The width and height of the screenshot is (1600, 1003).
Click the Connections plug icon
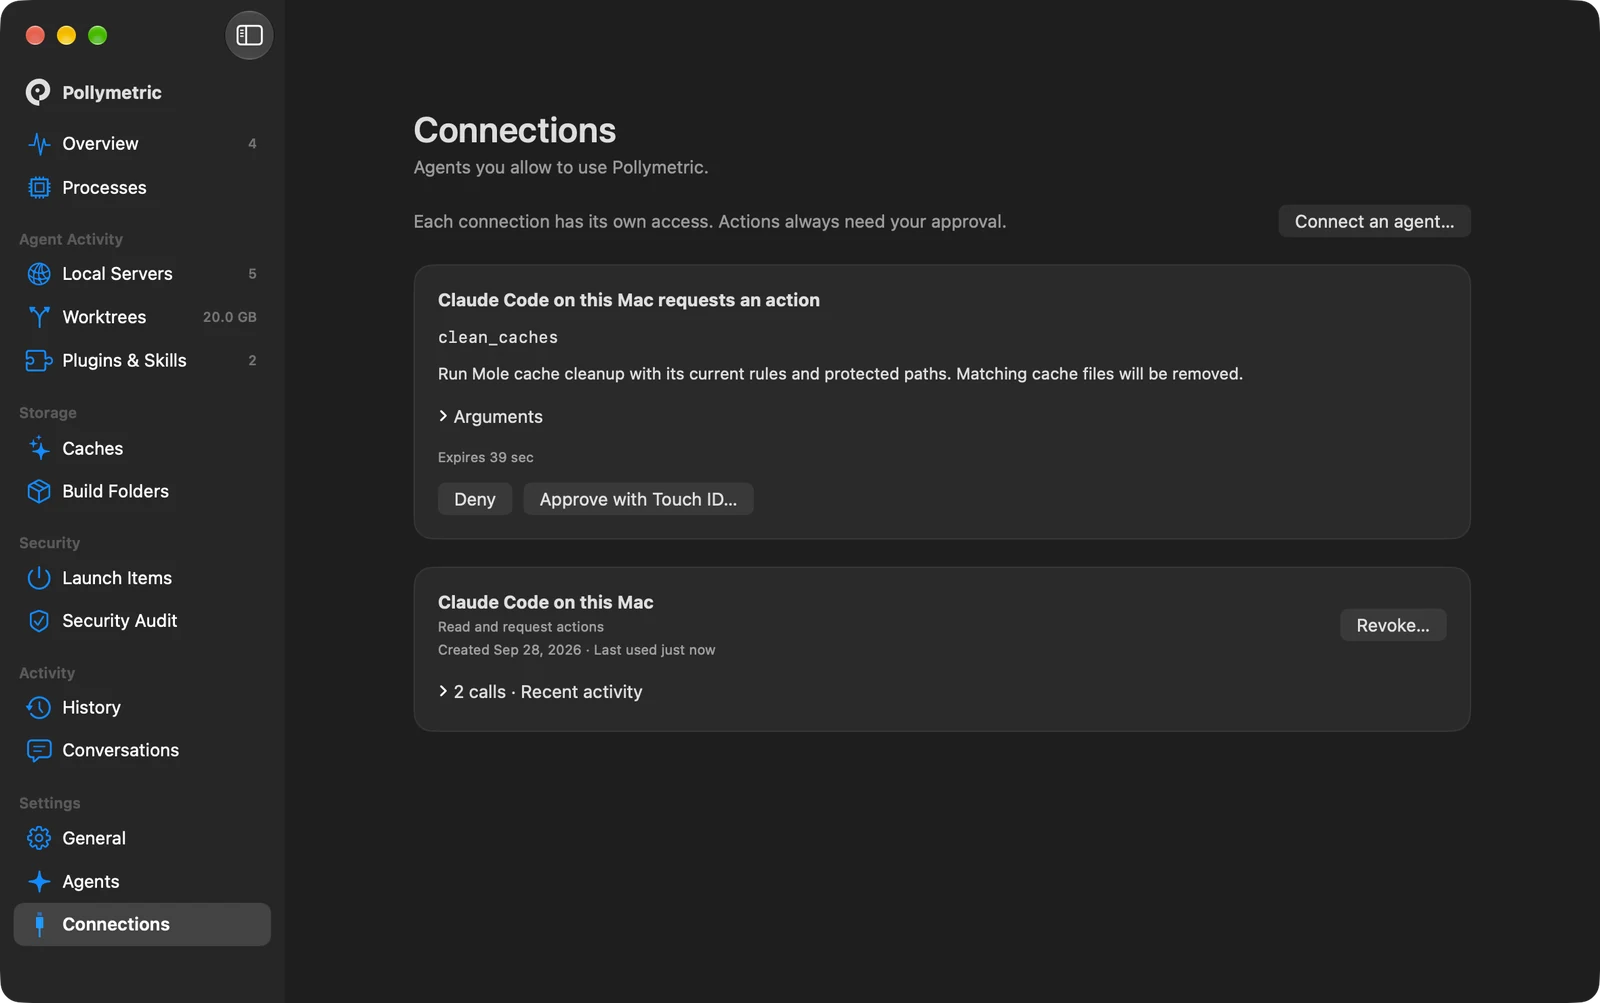pos(39,925)
